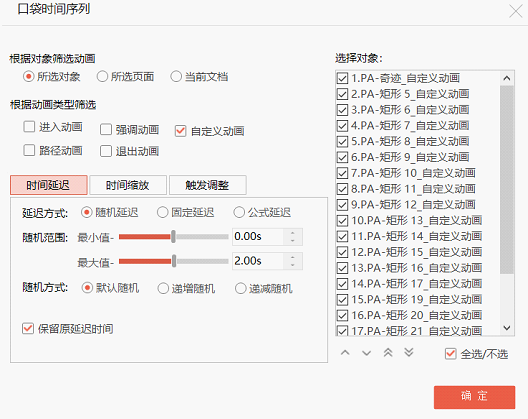Toggle the 全选/不选 checkbox
The height and width of the screenshot is (419, 528).
450,354
